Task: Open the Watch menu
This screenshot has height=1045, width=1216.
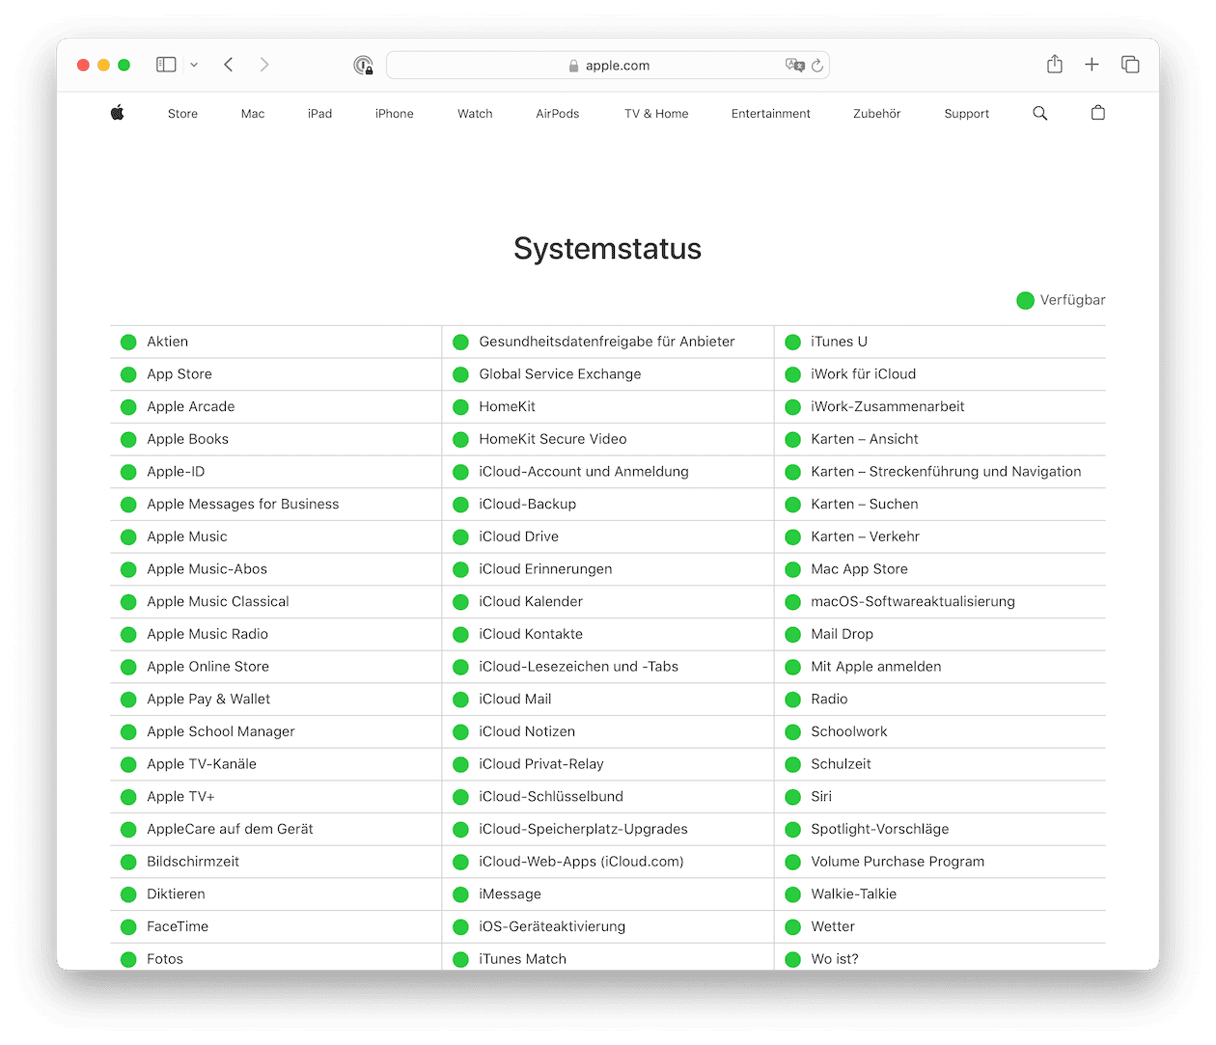Action: [475, 114]
